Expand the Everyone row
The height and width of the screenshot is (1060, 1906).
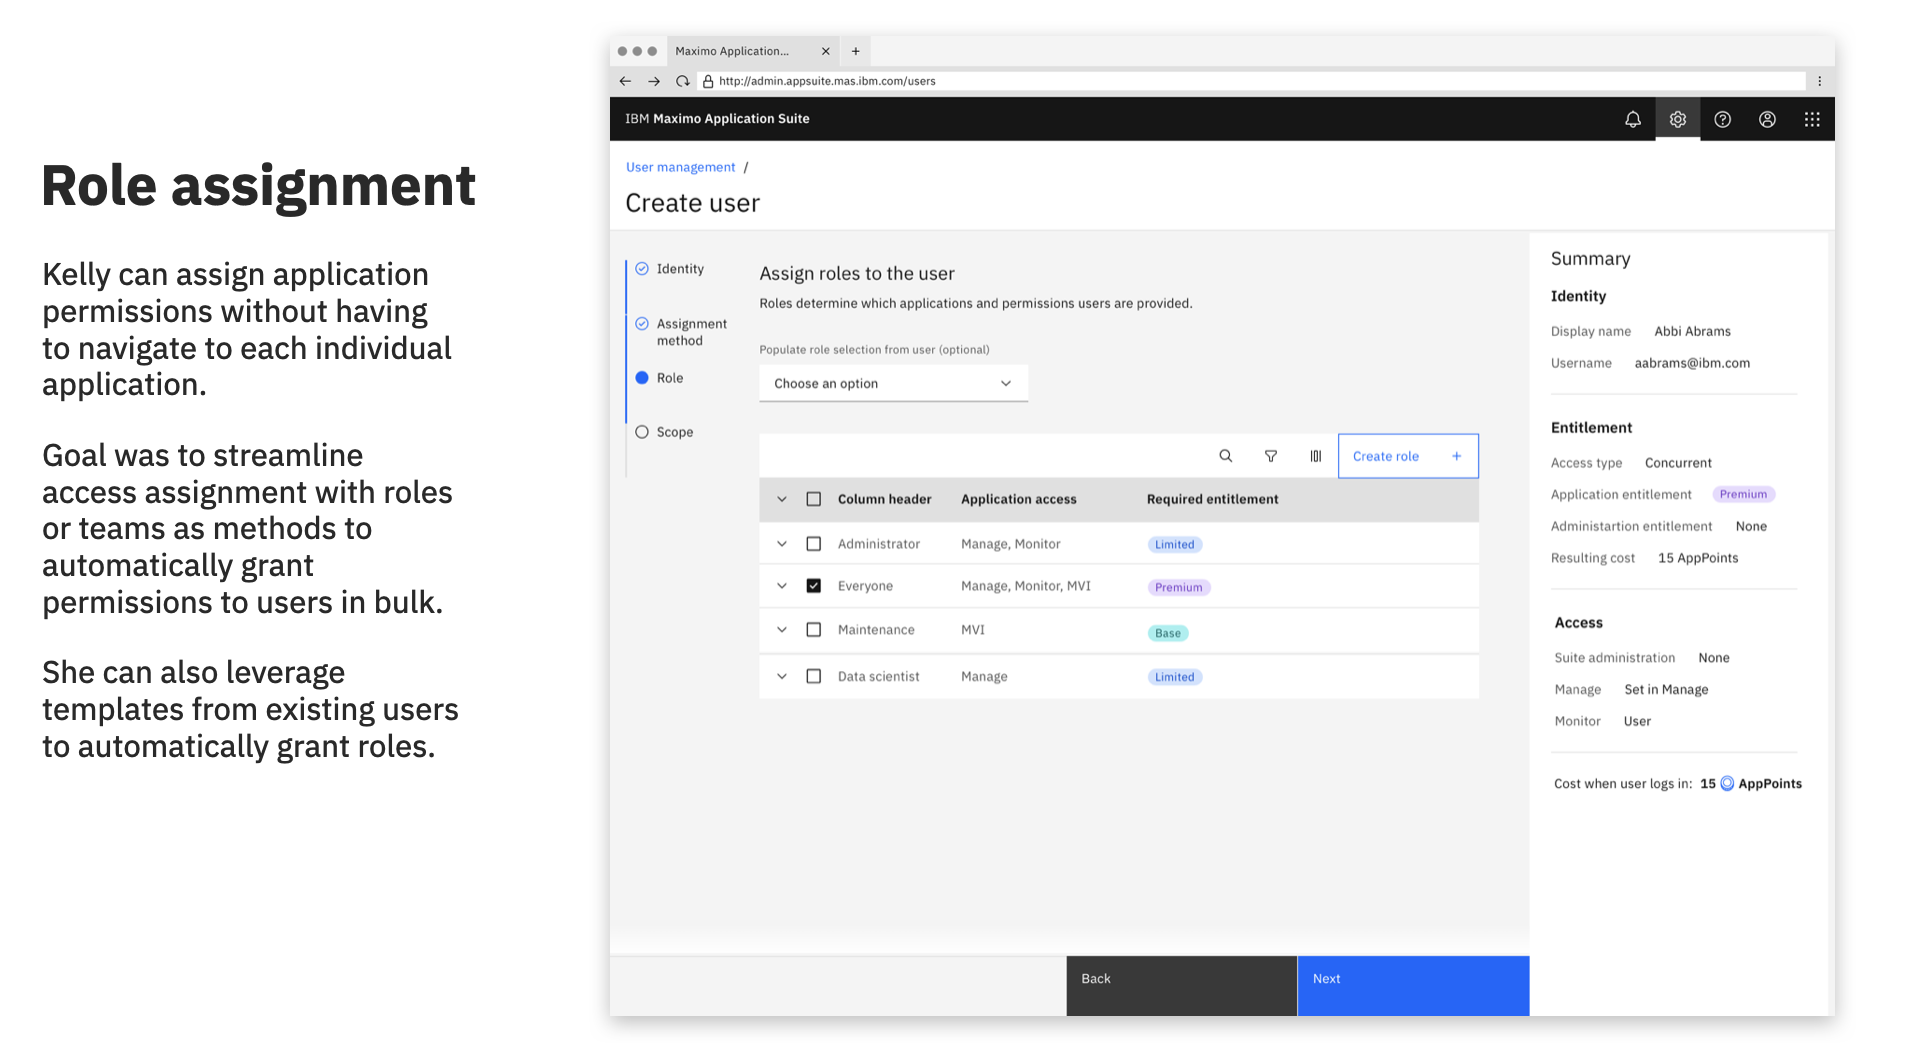pos(781,586)
